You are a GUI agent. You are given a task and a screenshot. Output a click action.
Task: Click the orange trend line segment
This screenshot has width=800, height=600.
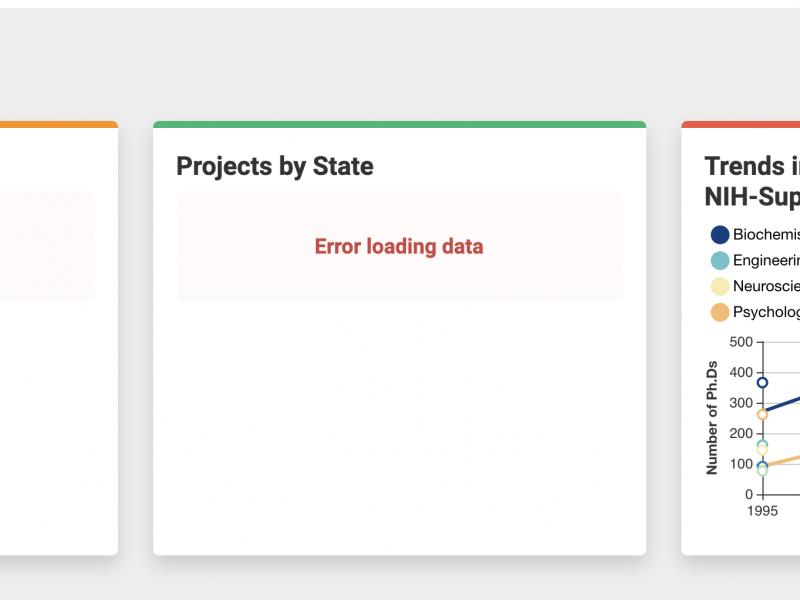pos(783,459)
